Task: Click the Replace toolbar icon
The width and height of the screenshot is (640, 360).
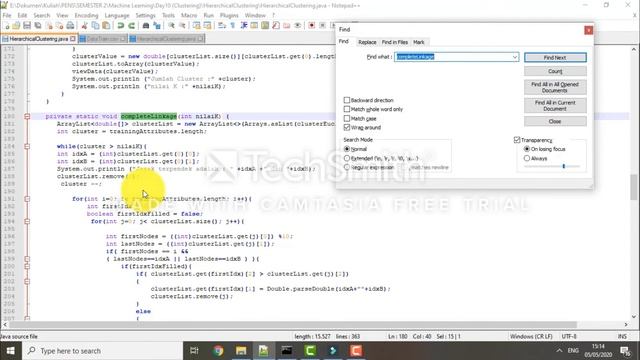Action: point(157,26)
